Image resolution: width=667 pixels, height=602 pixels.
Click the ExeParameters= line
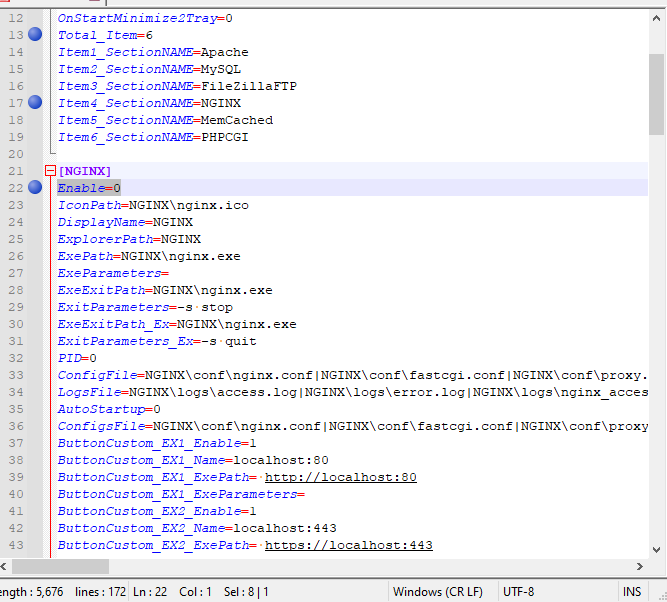pyautogui.click(x=113, y=273)
